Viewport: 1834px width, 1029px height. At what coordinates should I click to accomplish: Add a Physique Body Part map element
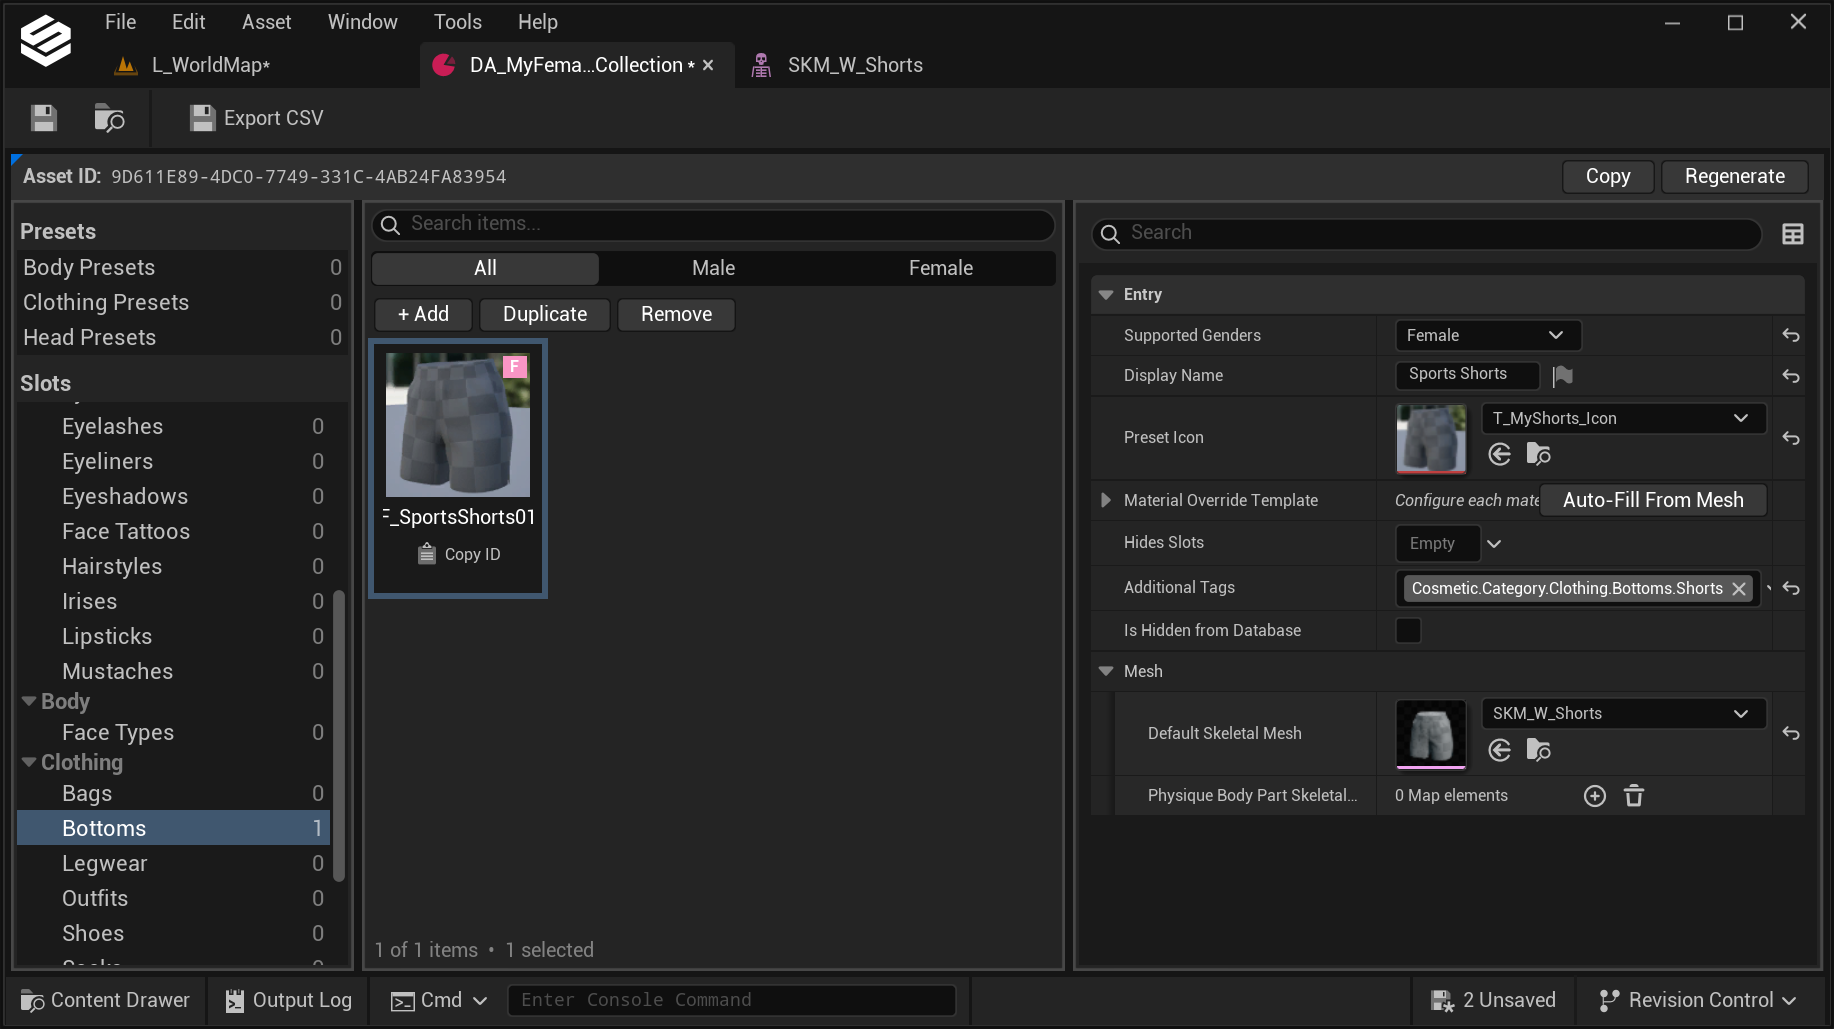[1595, 796]
